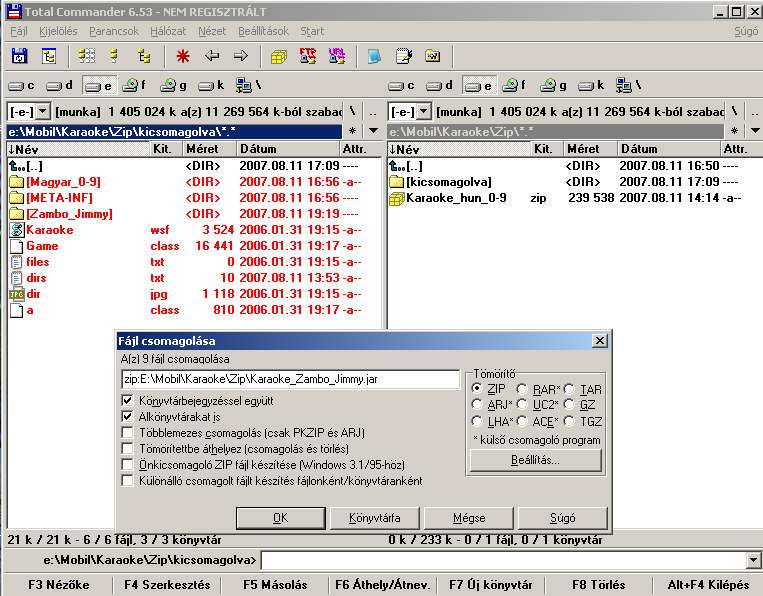
Task: Click the [Magyar_0-9] folder row
Action: coord(195,182)
